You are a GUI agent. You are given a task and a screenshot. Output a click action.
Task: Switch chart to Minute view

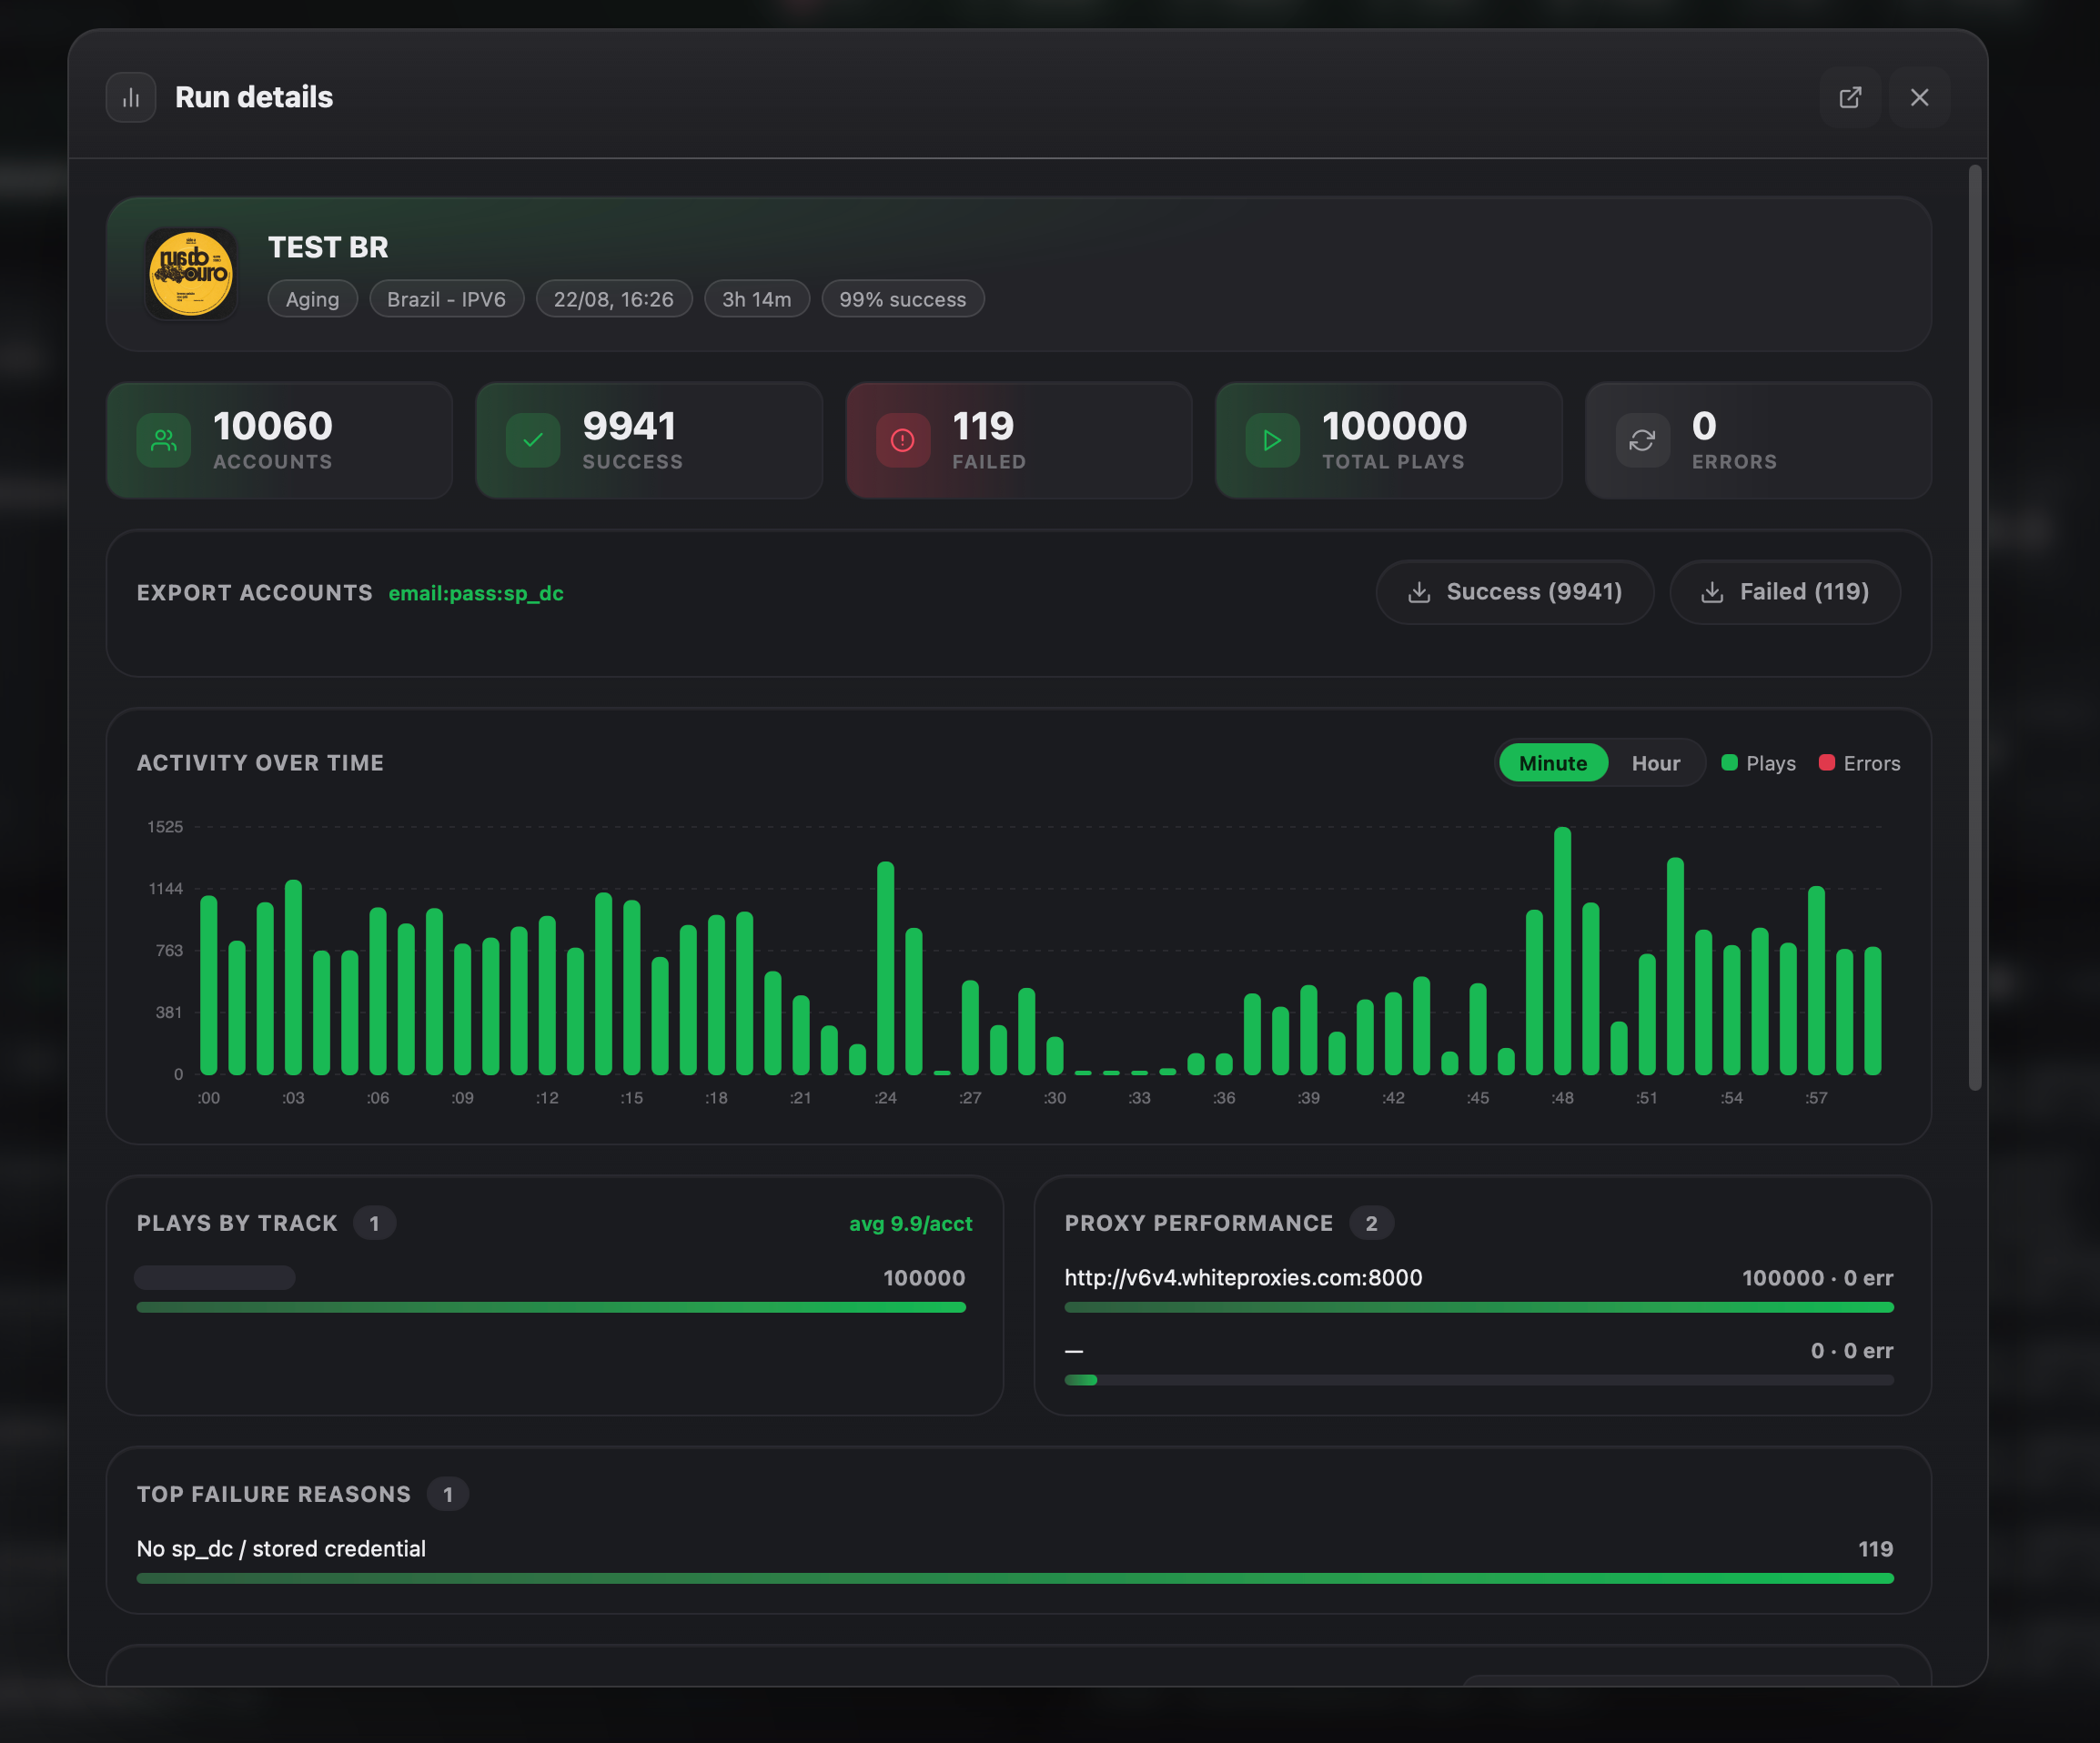tap(1553, 763)
